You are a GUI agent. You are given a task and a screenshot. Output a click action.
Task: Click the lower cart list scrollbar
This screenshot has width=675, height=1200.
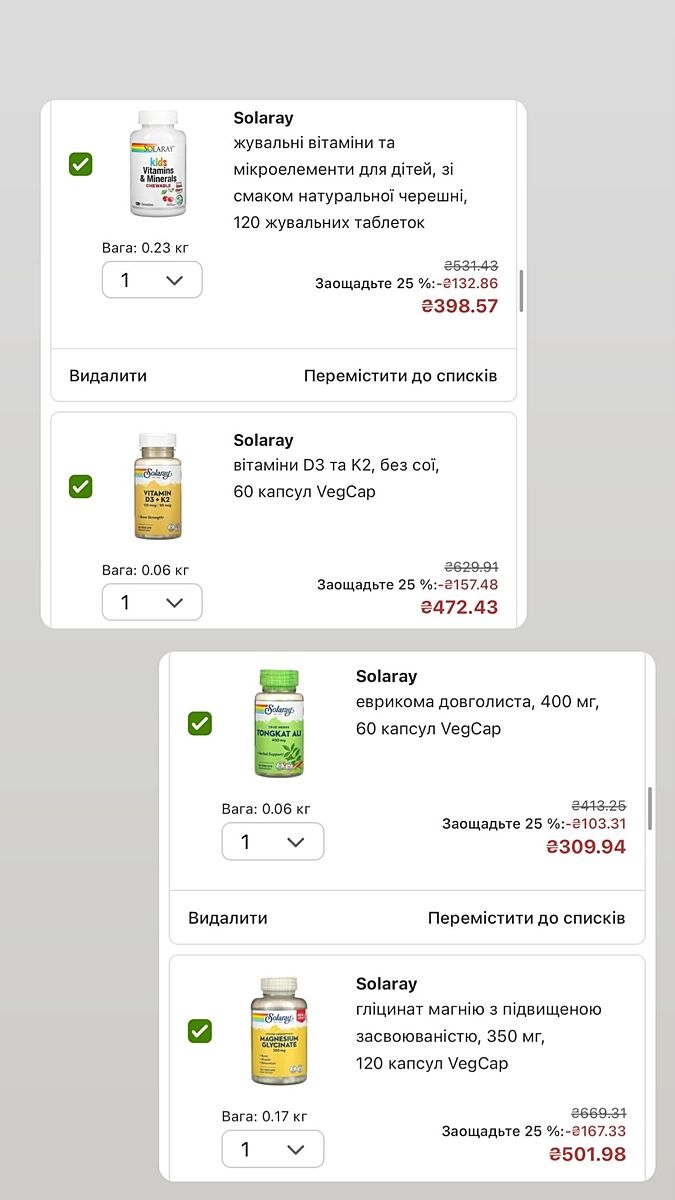[x=650, y=808]
